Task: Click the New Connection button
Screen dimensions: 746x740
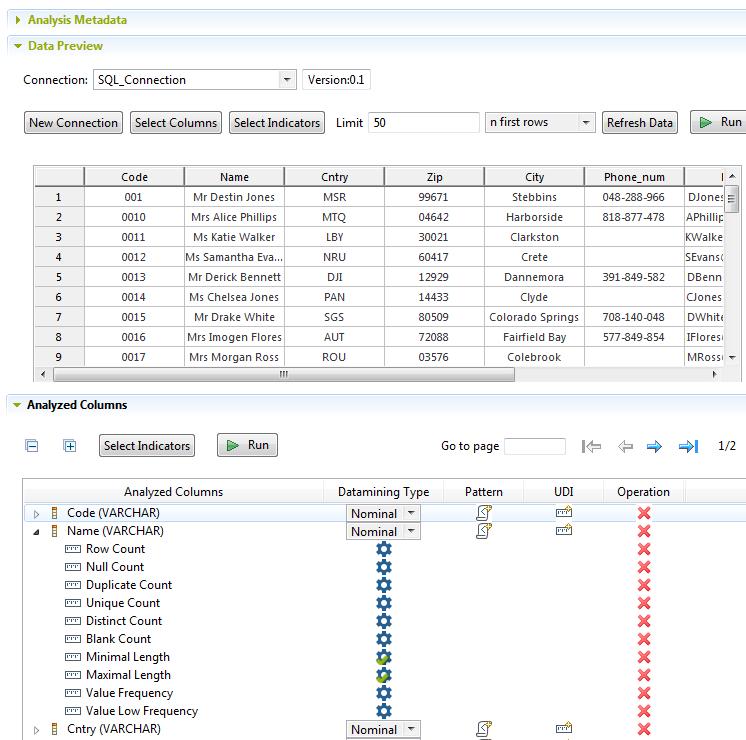Action: [x=73, y=122]
